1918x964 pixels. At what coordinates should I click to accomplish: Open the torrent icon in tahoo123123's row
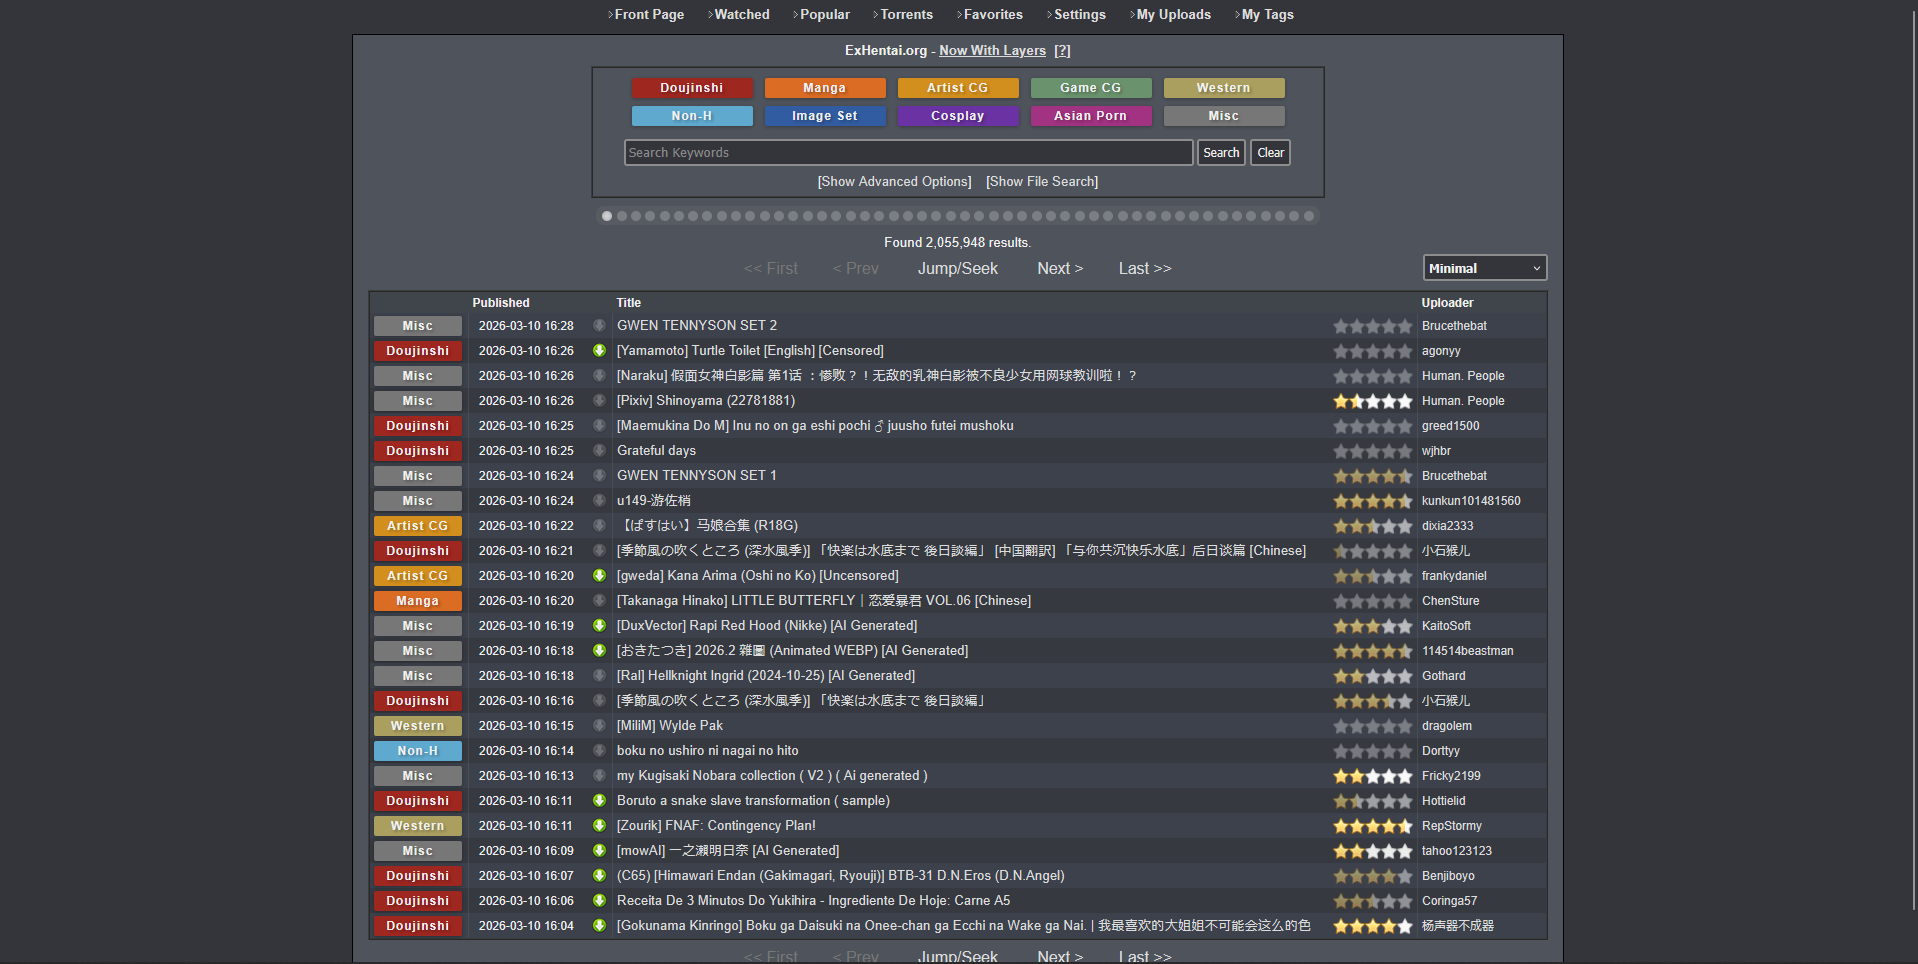point(599,851)
